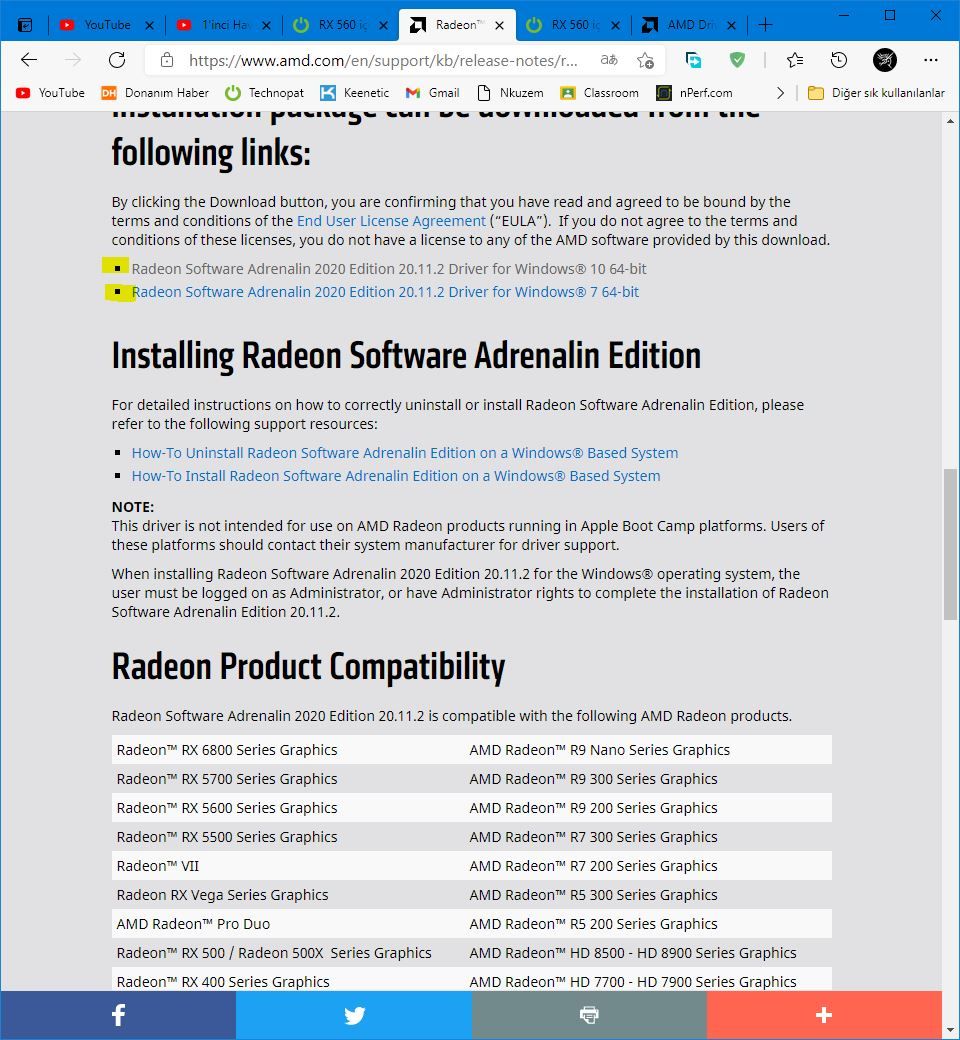
Task: Open Diğer sık kullanılanlar folder
Action: click(876, 93)
